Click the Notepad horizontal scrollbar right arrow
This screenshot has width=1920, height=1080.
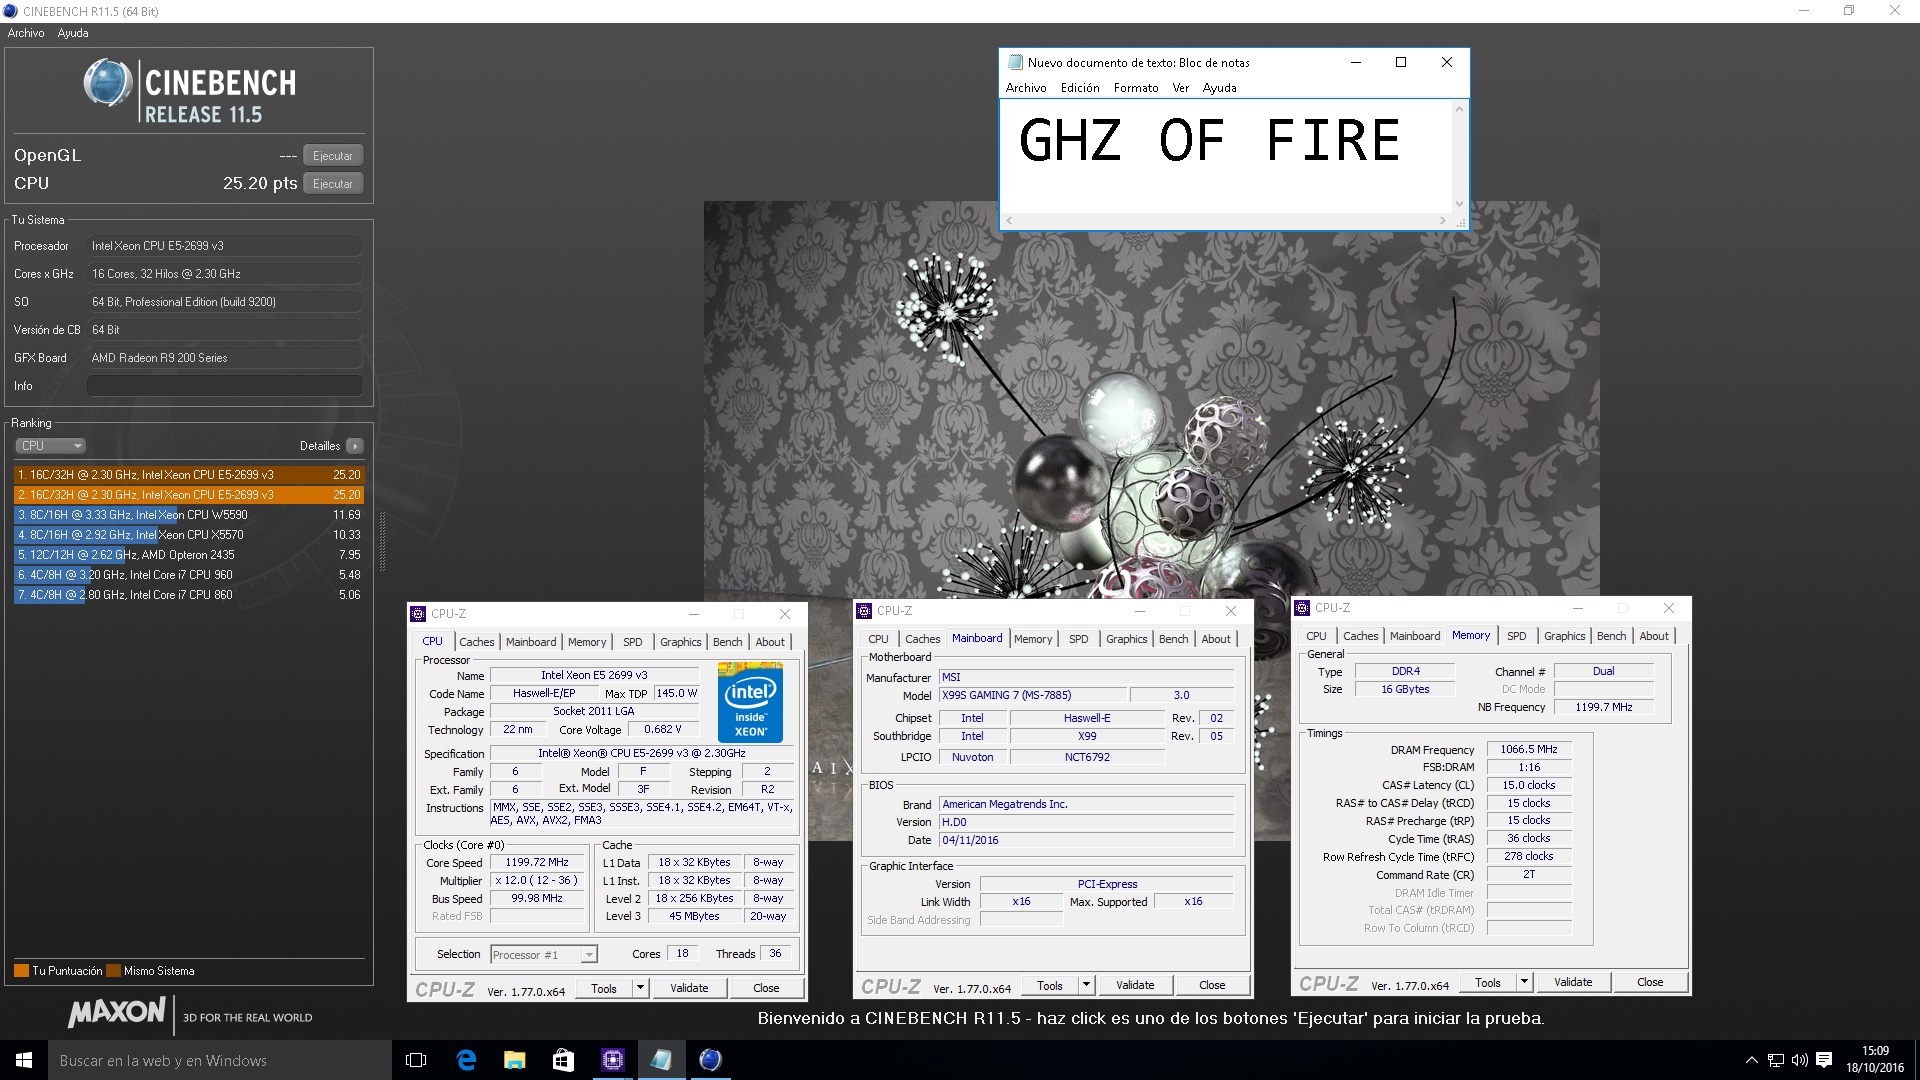point(1443,220)
